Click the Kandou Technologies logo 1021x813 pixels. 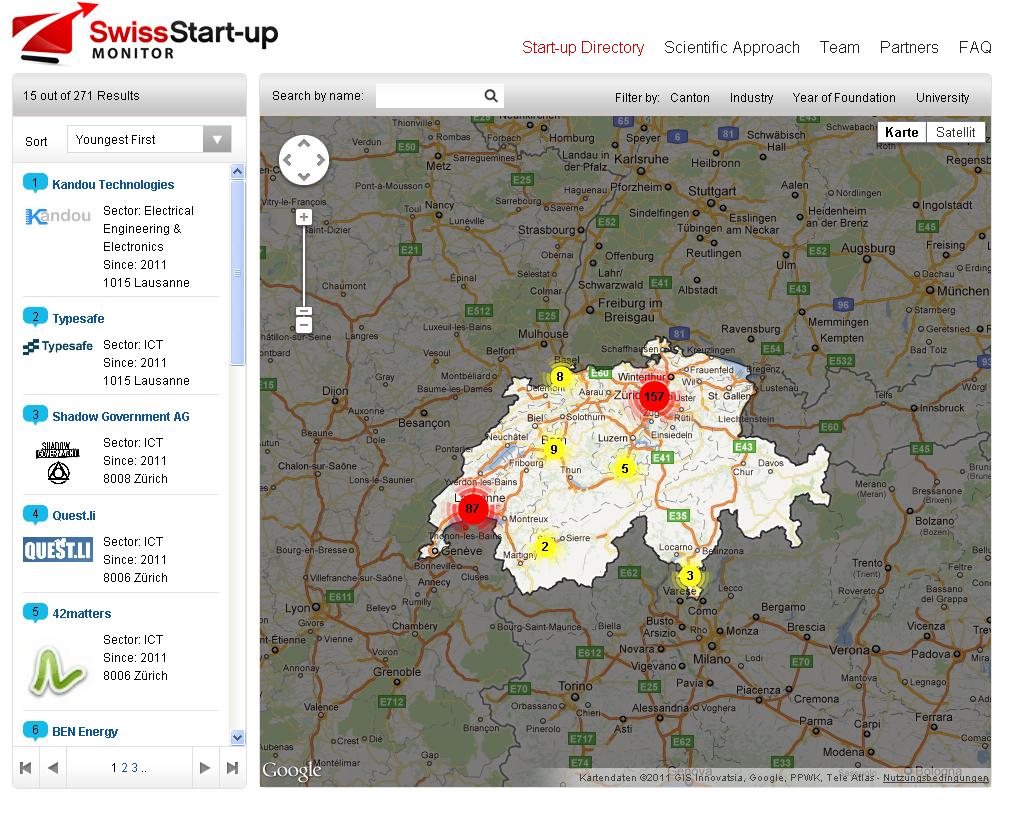56,215
